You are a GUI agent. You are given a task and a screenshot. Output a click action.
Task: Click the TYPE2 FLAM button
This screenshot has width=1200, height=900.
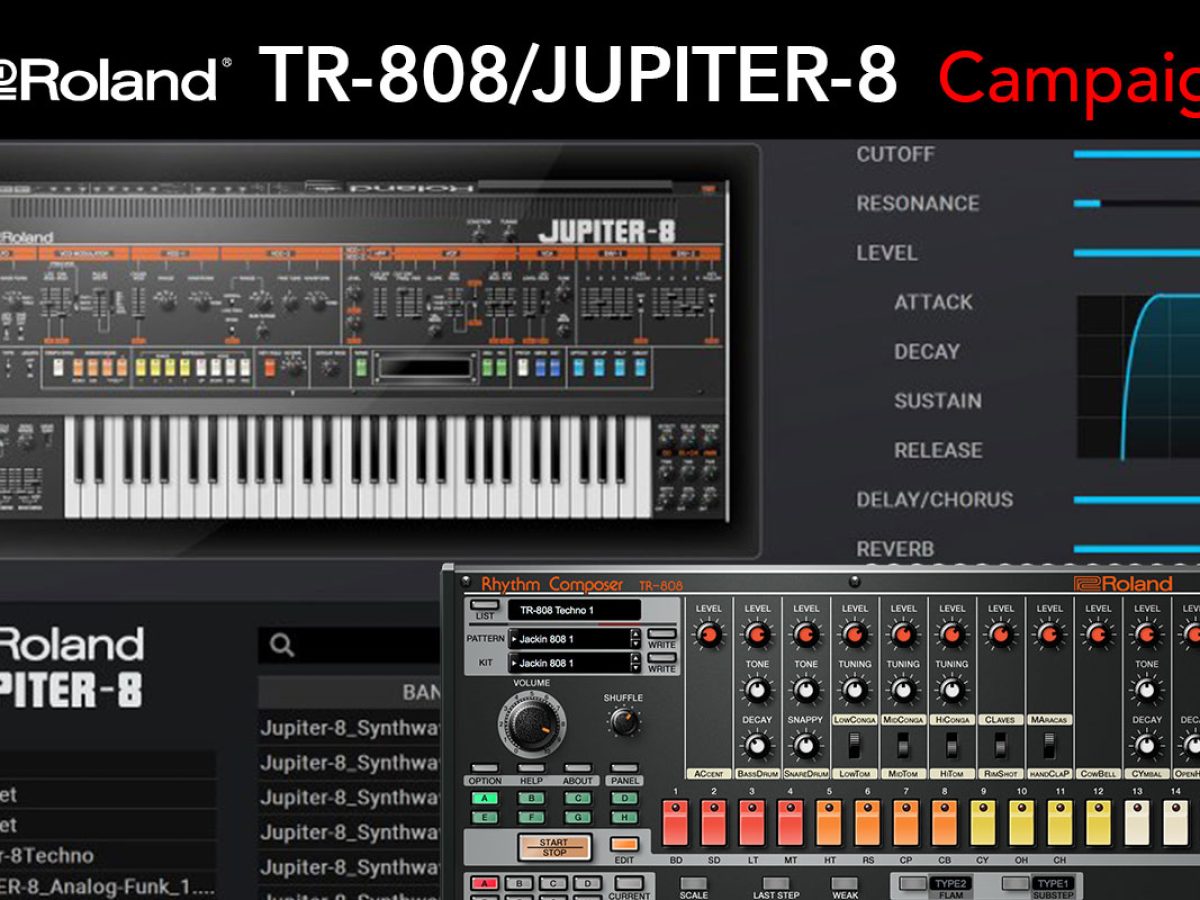[912, 884]
